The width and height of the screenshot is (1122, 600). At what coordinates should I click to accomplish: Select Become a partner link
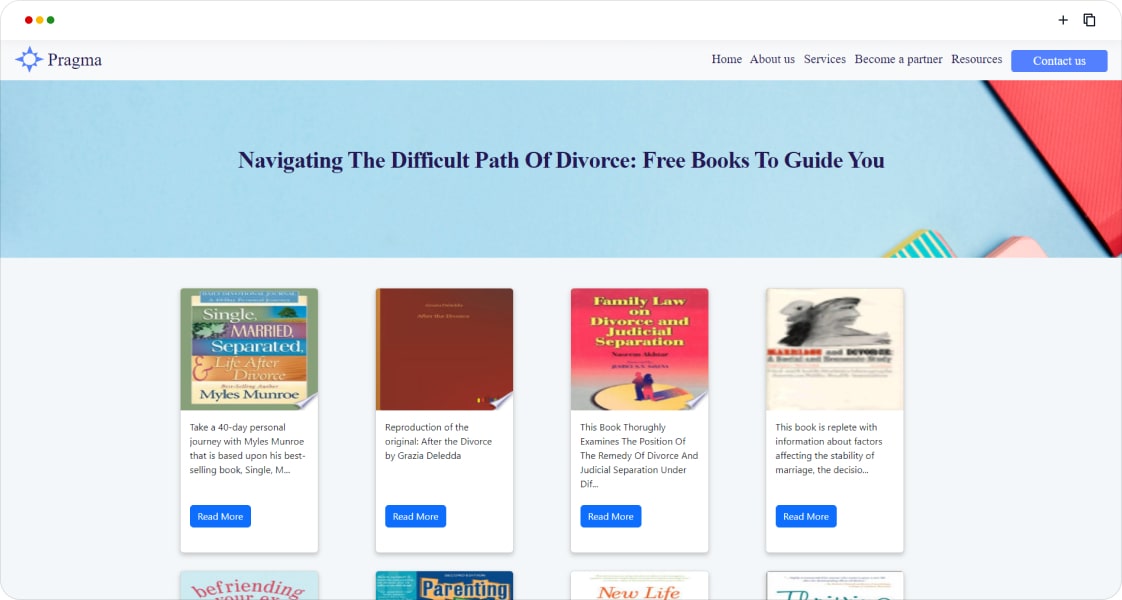[x=898, y=59]
